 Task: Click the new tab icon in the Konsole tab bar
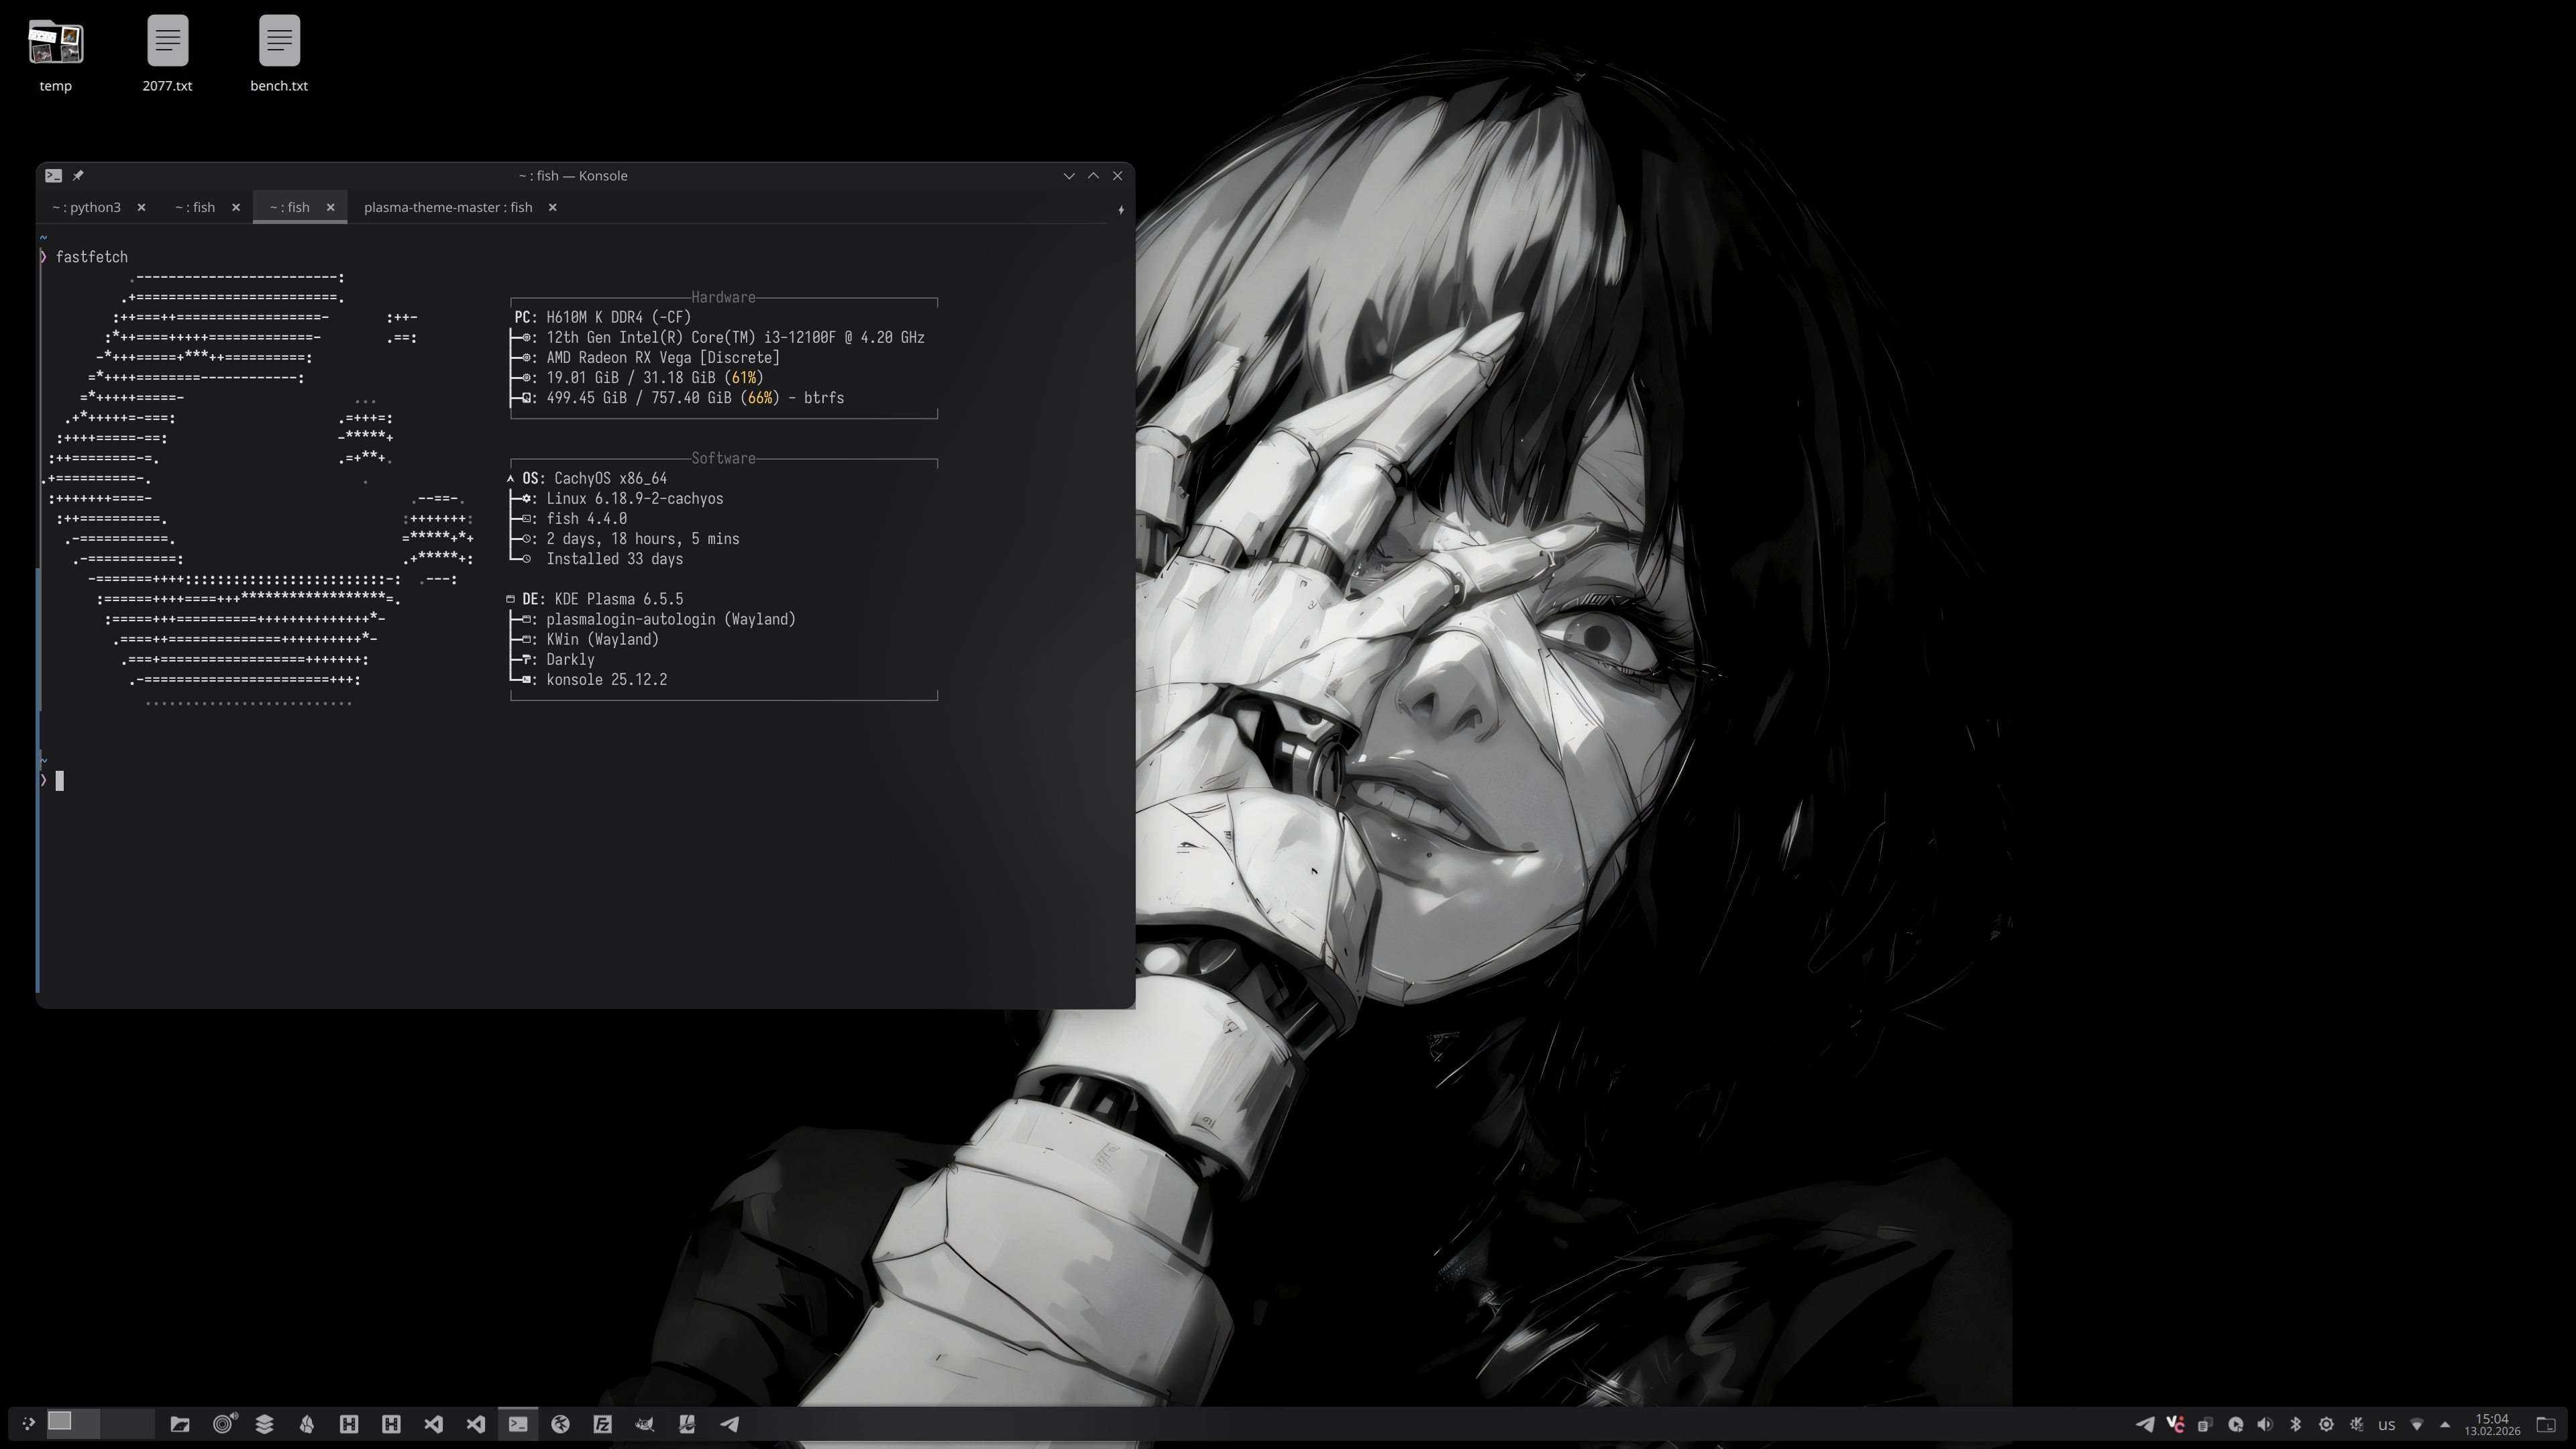(x=1120, y=209)
